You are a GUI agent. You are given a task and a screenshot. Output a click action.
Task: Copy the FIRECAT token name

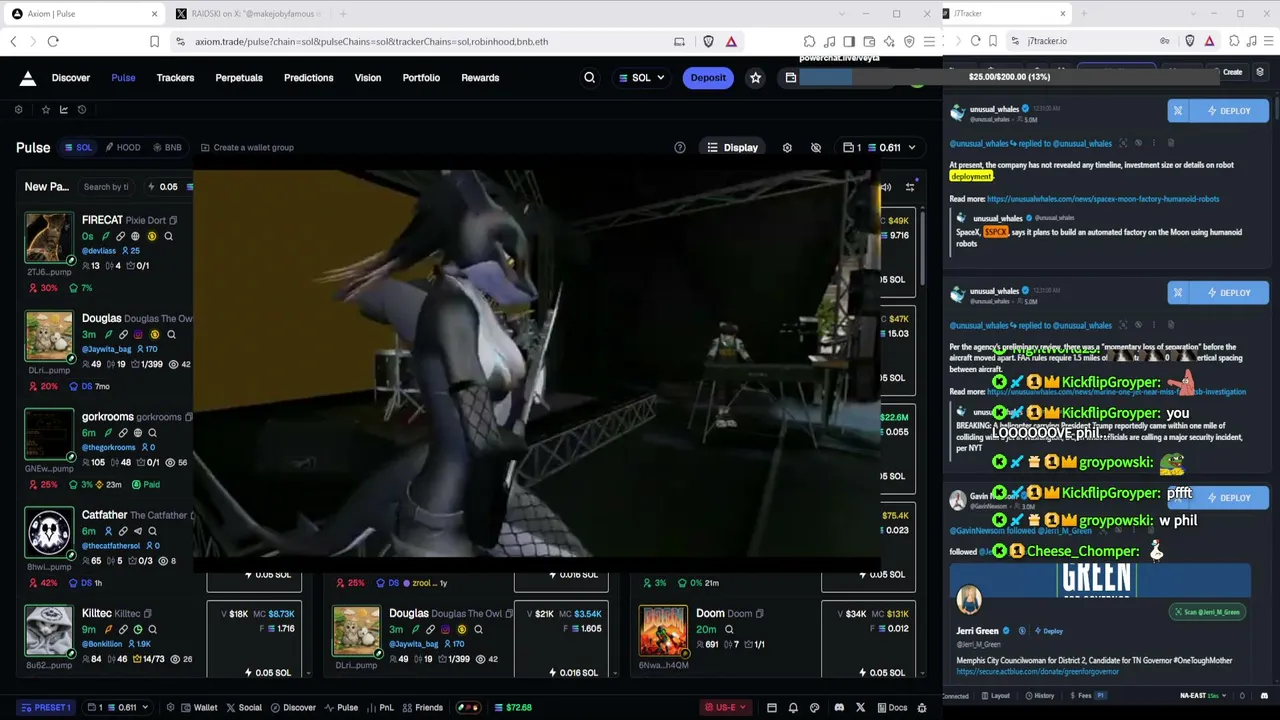tap(173, 220)
